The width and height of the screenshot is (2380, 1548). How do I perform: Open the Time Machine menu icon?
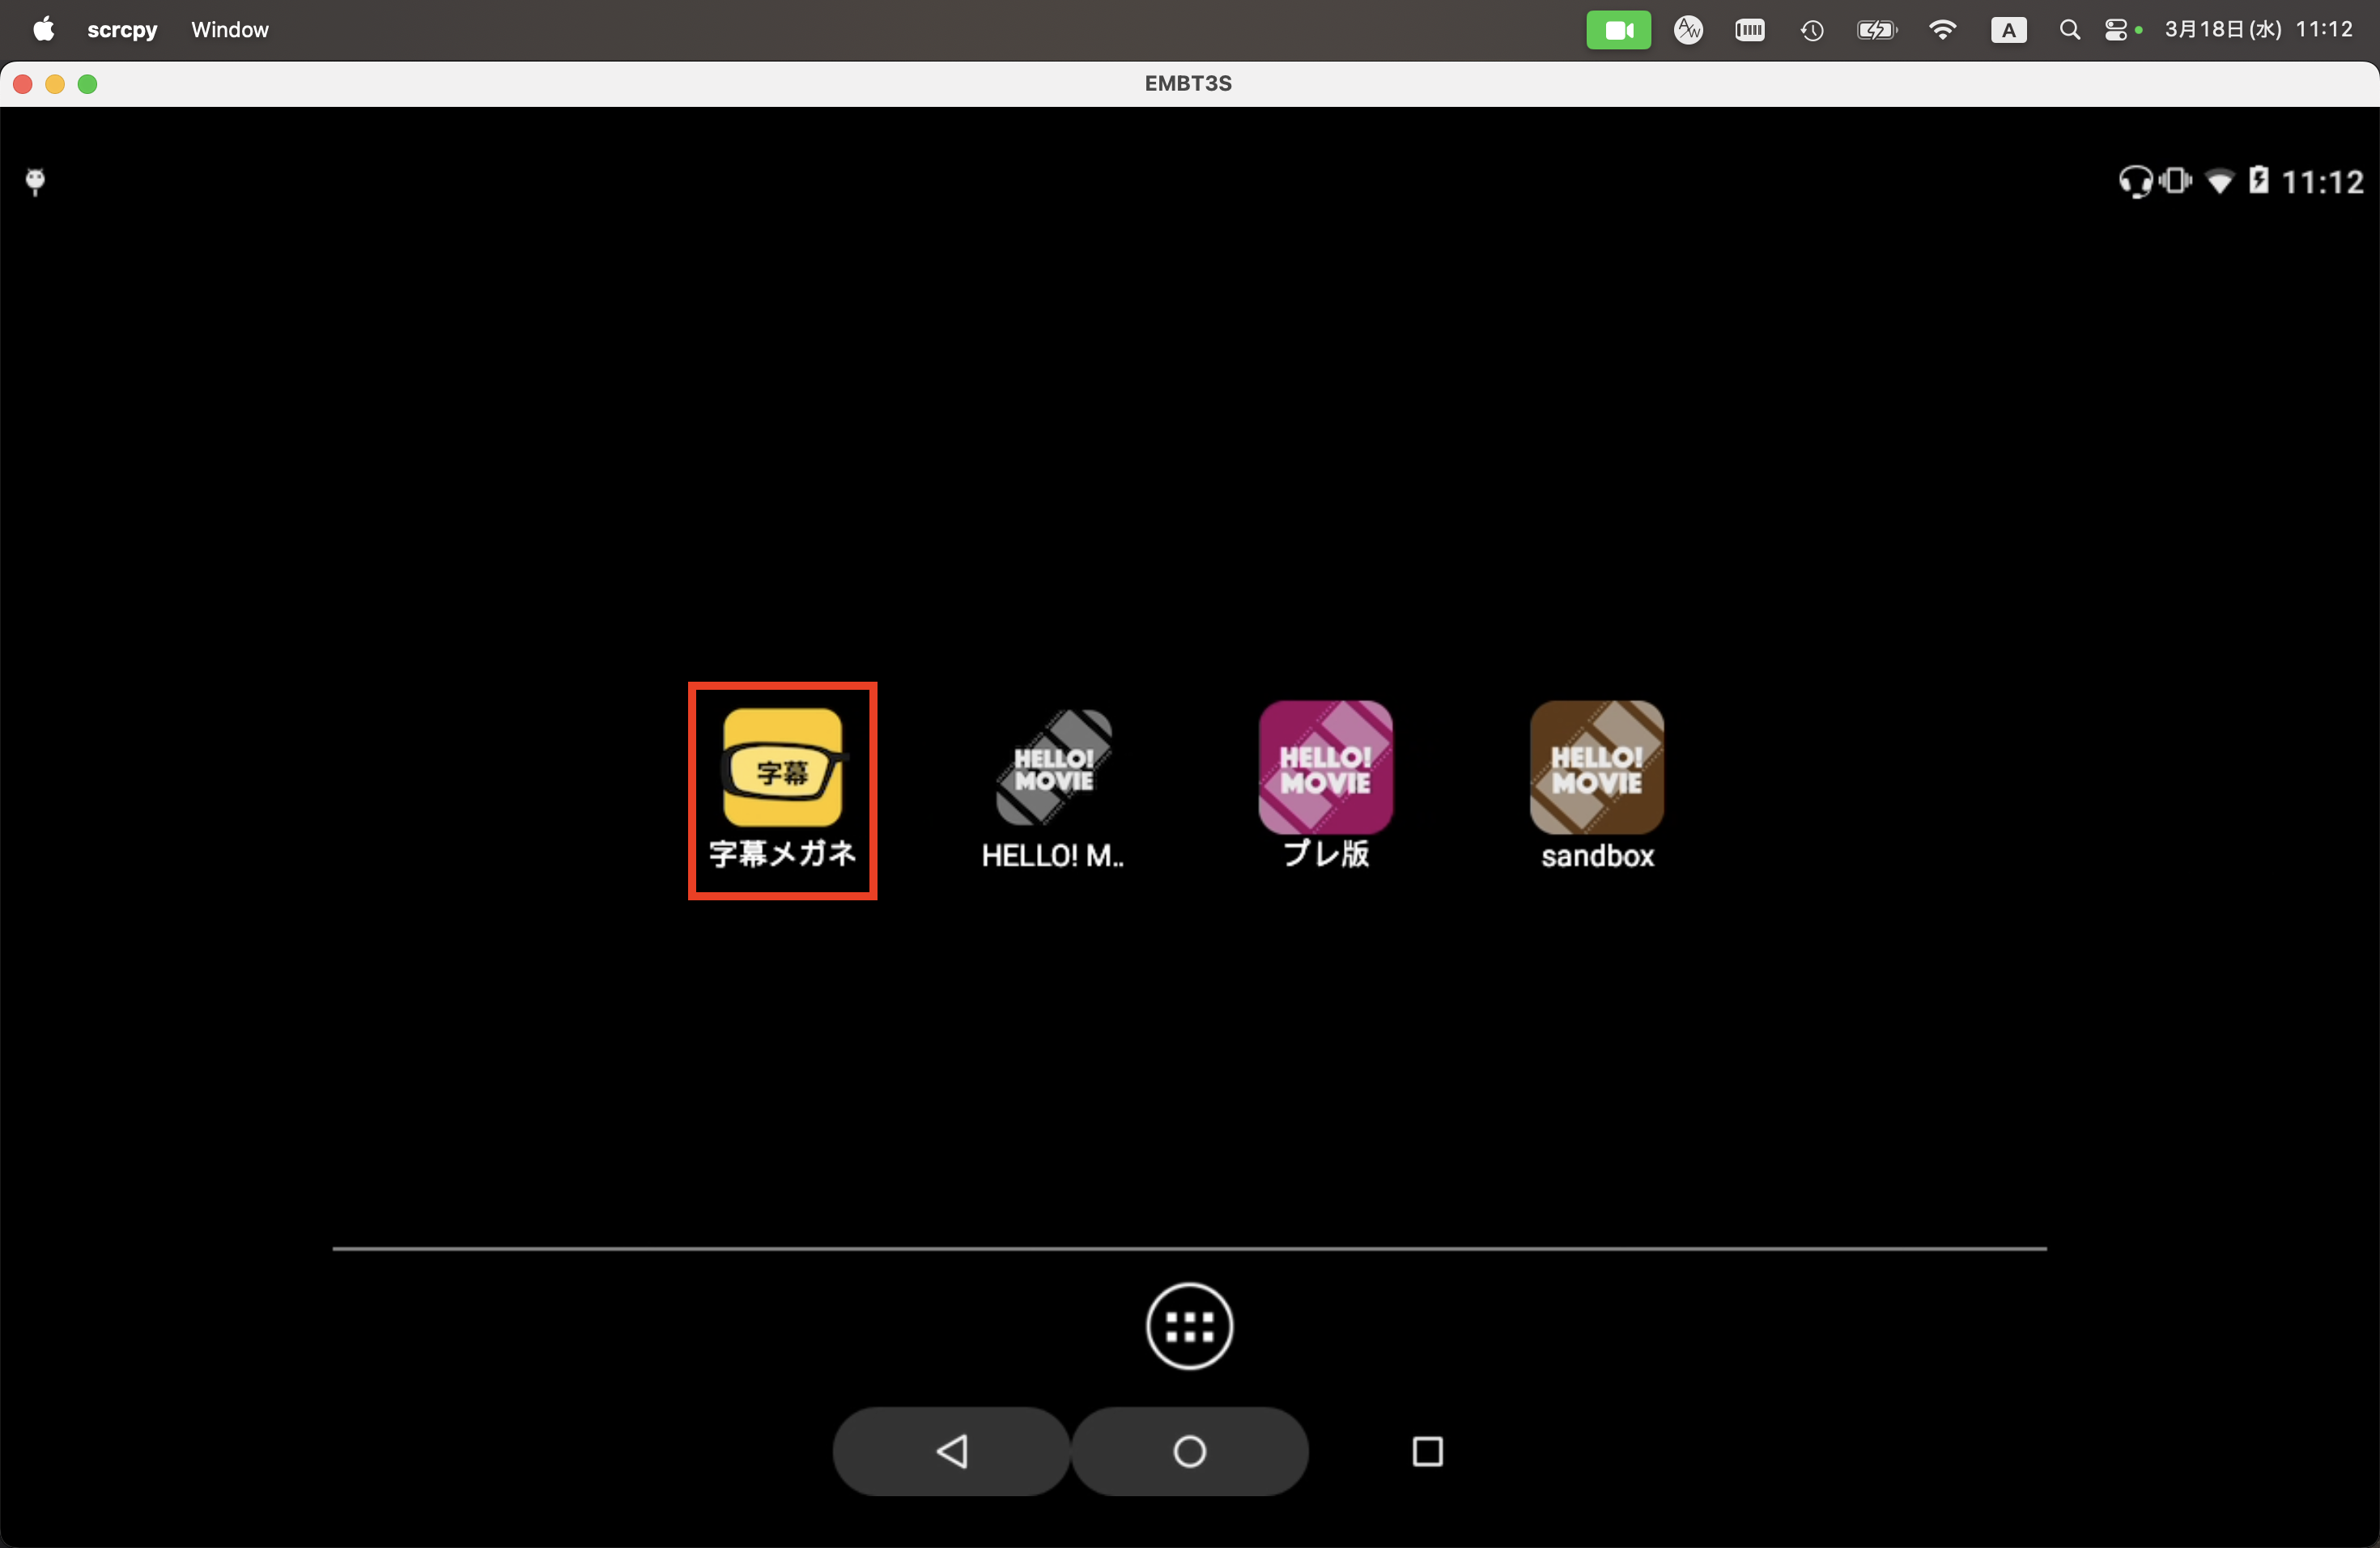(x=1812, y=30)
